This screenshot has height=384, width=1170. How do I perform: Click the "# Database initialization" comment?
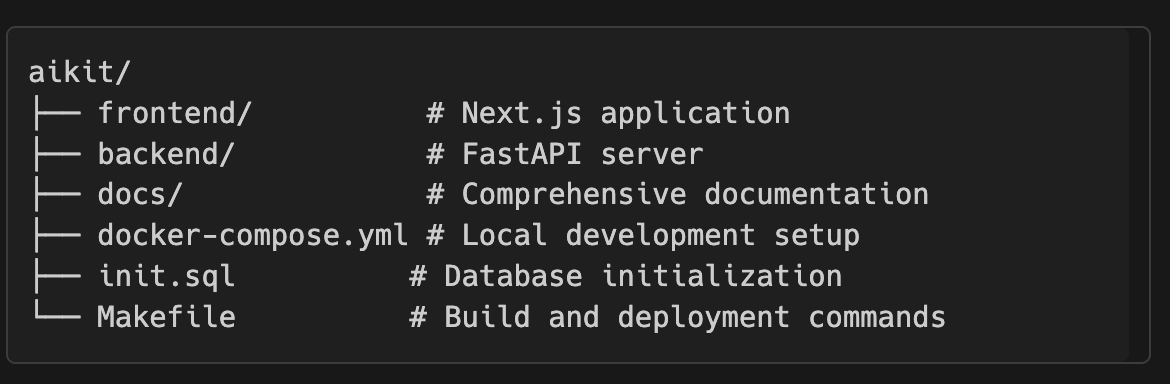[x=625, y=277]
